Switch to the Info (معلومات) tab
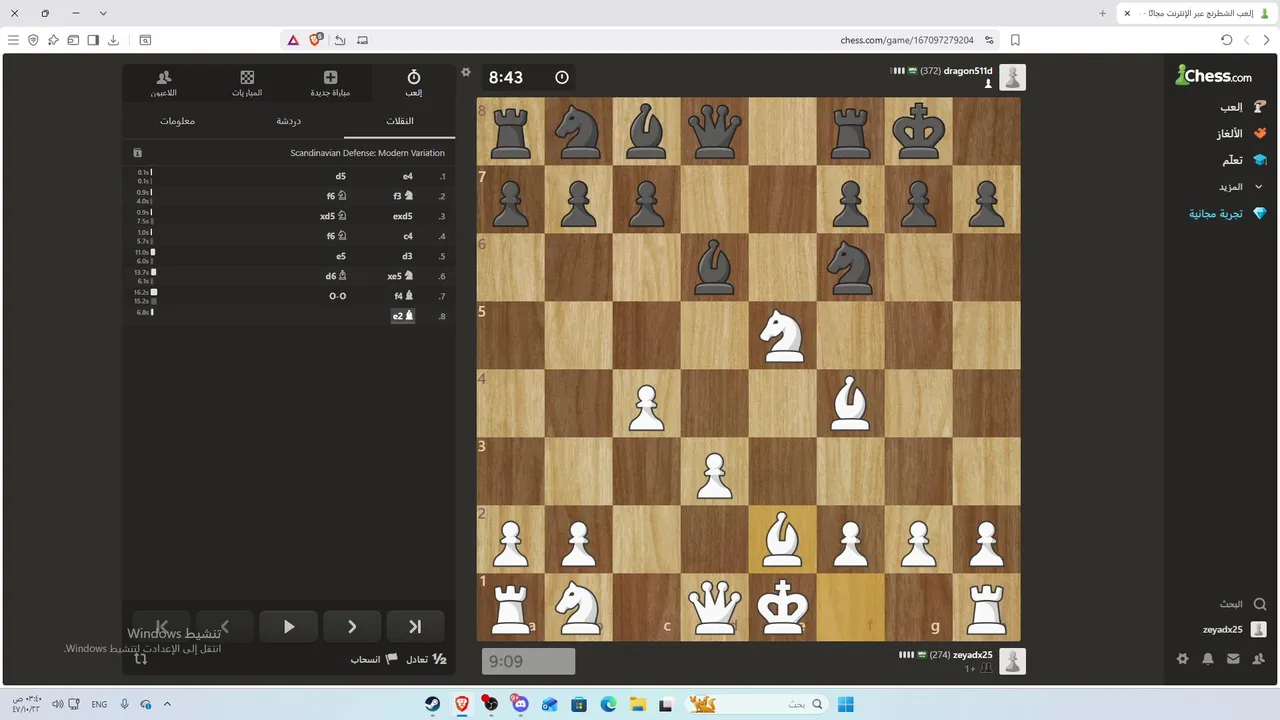The height and width of the screenshot is (720, 1280). 178,121
